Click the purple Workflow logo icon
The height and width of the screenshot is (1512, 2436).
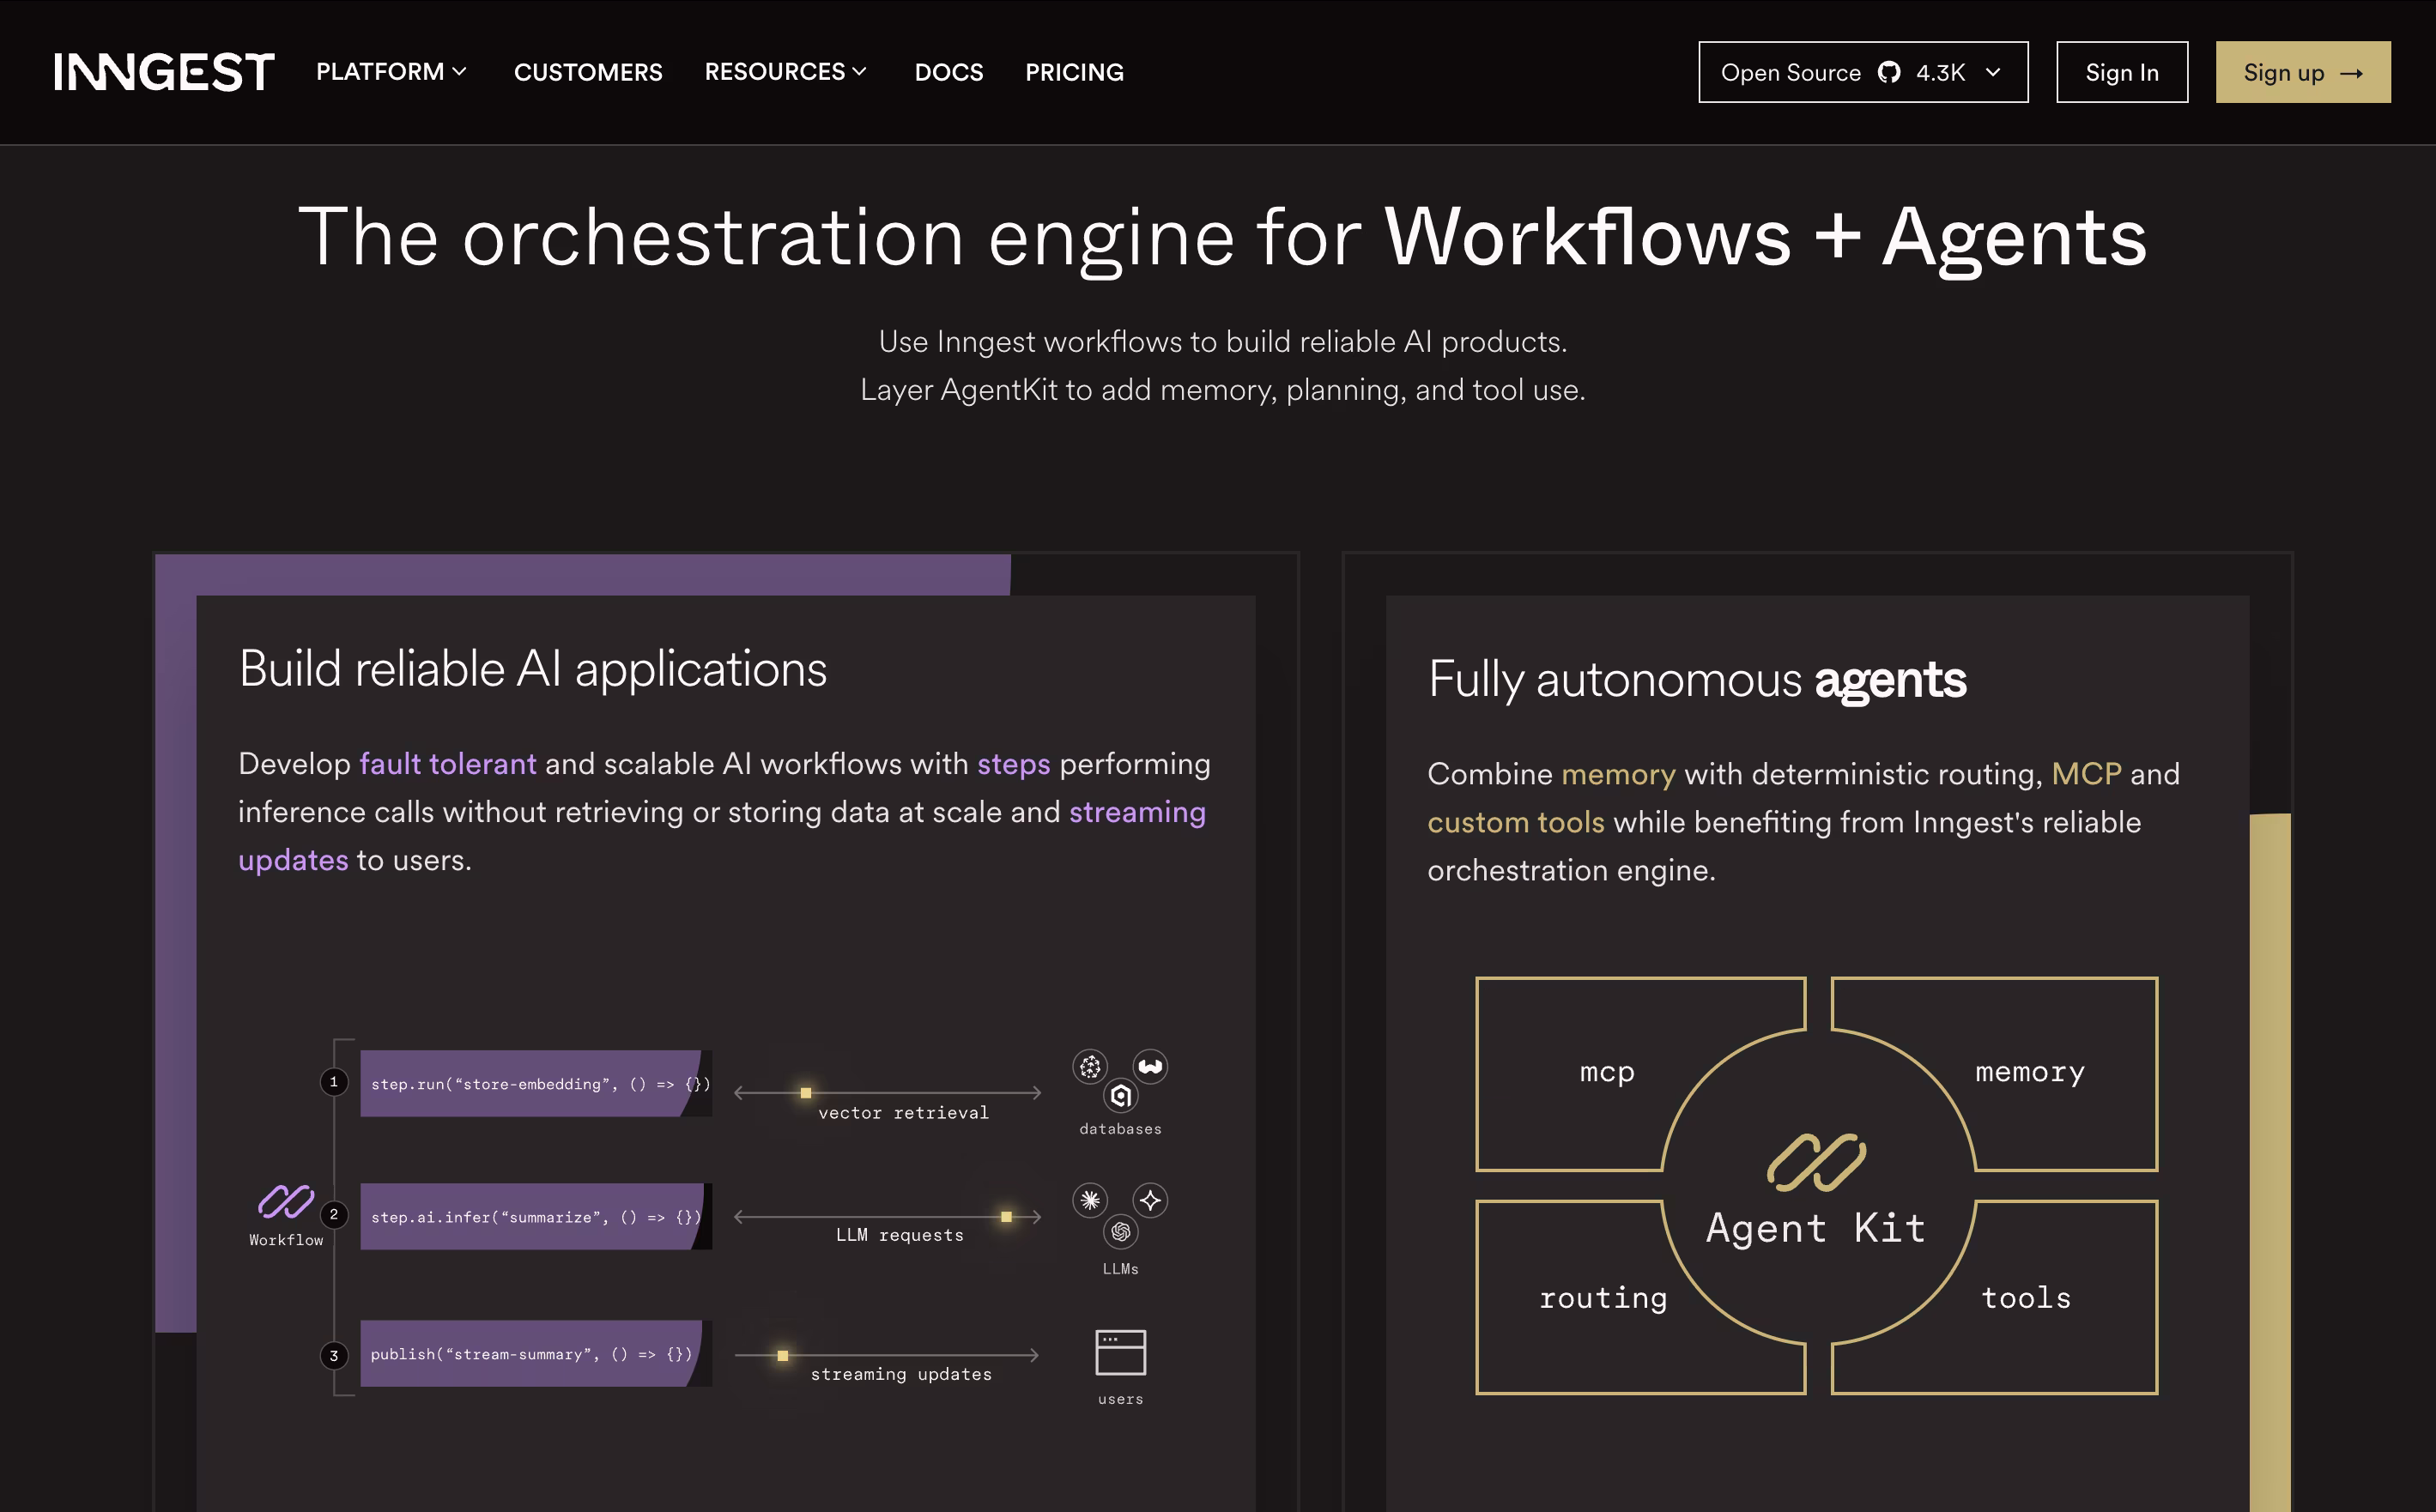(286, 1201)
